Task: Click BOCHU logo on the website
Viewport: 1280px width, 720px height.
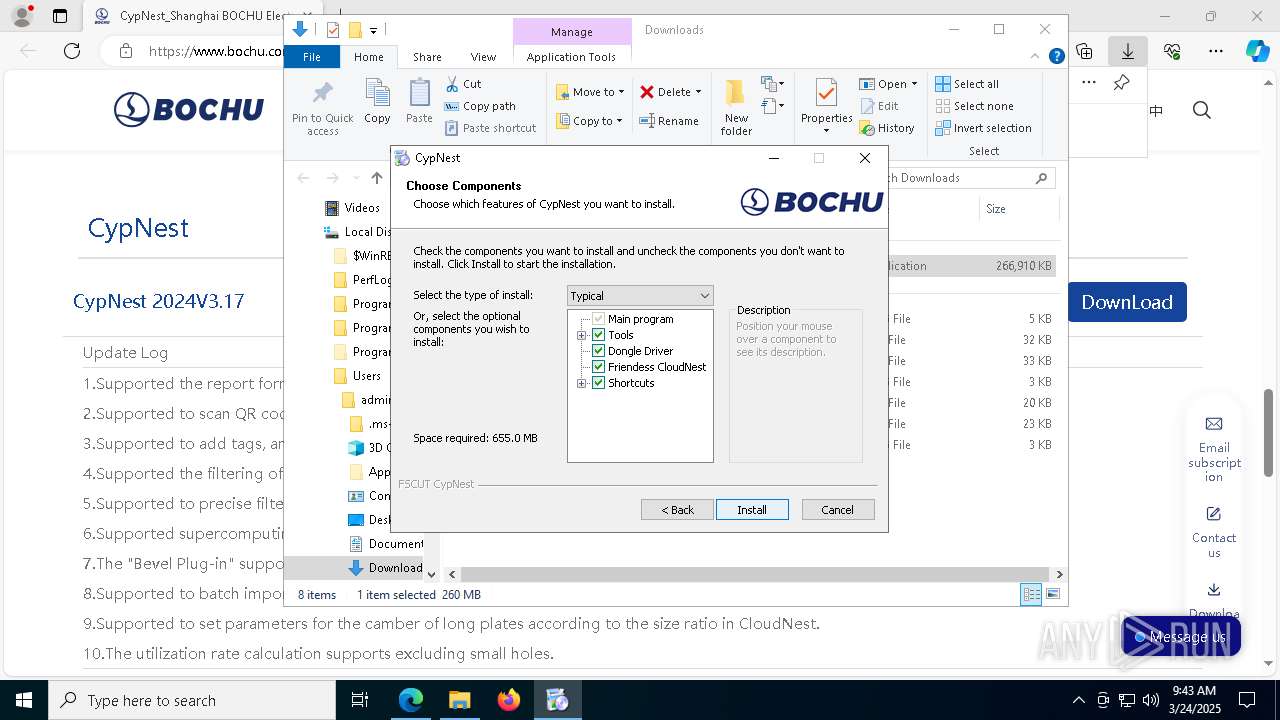Action: click(189, 110)
